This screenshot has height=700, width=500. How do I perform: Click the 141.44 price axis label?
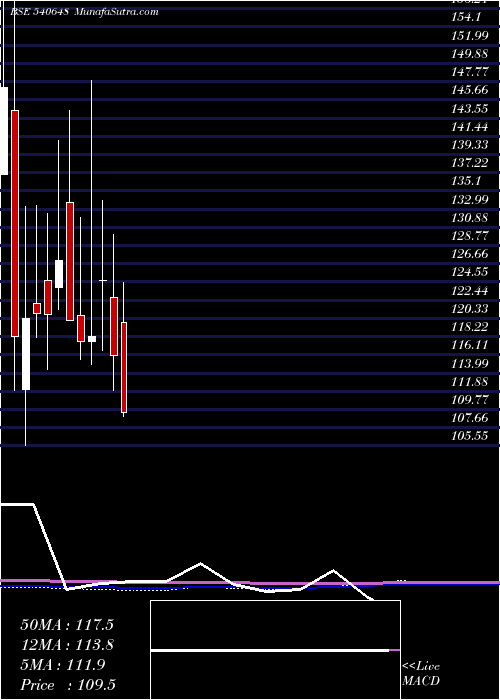(470, 127)
